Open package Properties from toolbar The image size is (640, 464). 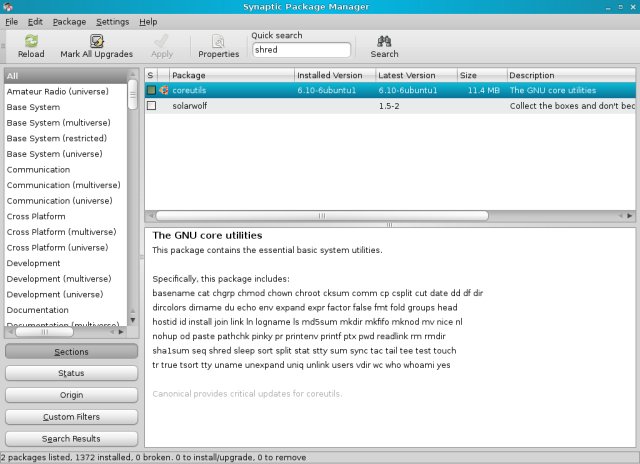[x=218, y=46]
